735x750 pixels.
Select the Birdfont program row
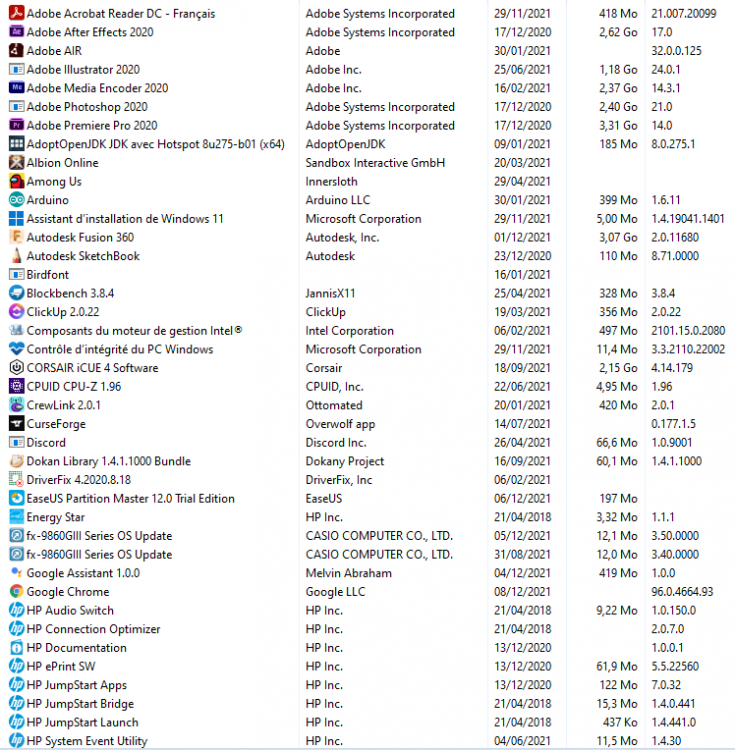(367, 275)
